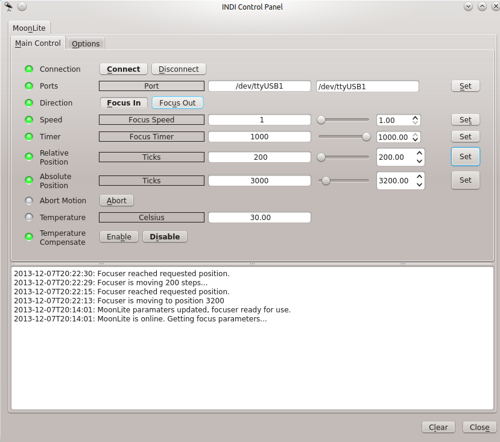Click Set for the Timer row

[465, 136]
